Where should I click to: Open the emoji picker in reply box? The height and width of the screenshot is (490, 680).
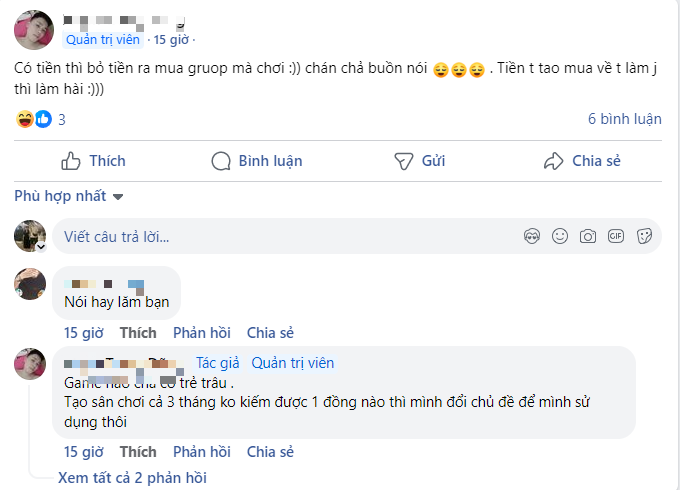(560, 236)
